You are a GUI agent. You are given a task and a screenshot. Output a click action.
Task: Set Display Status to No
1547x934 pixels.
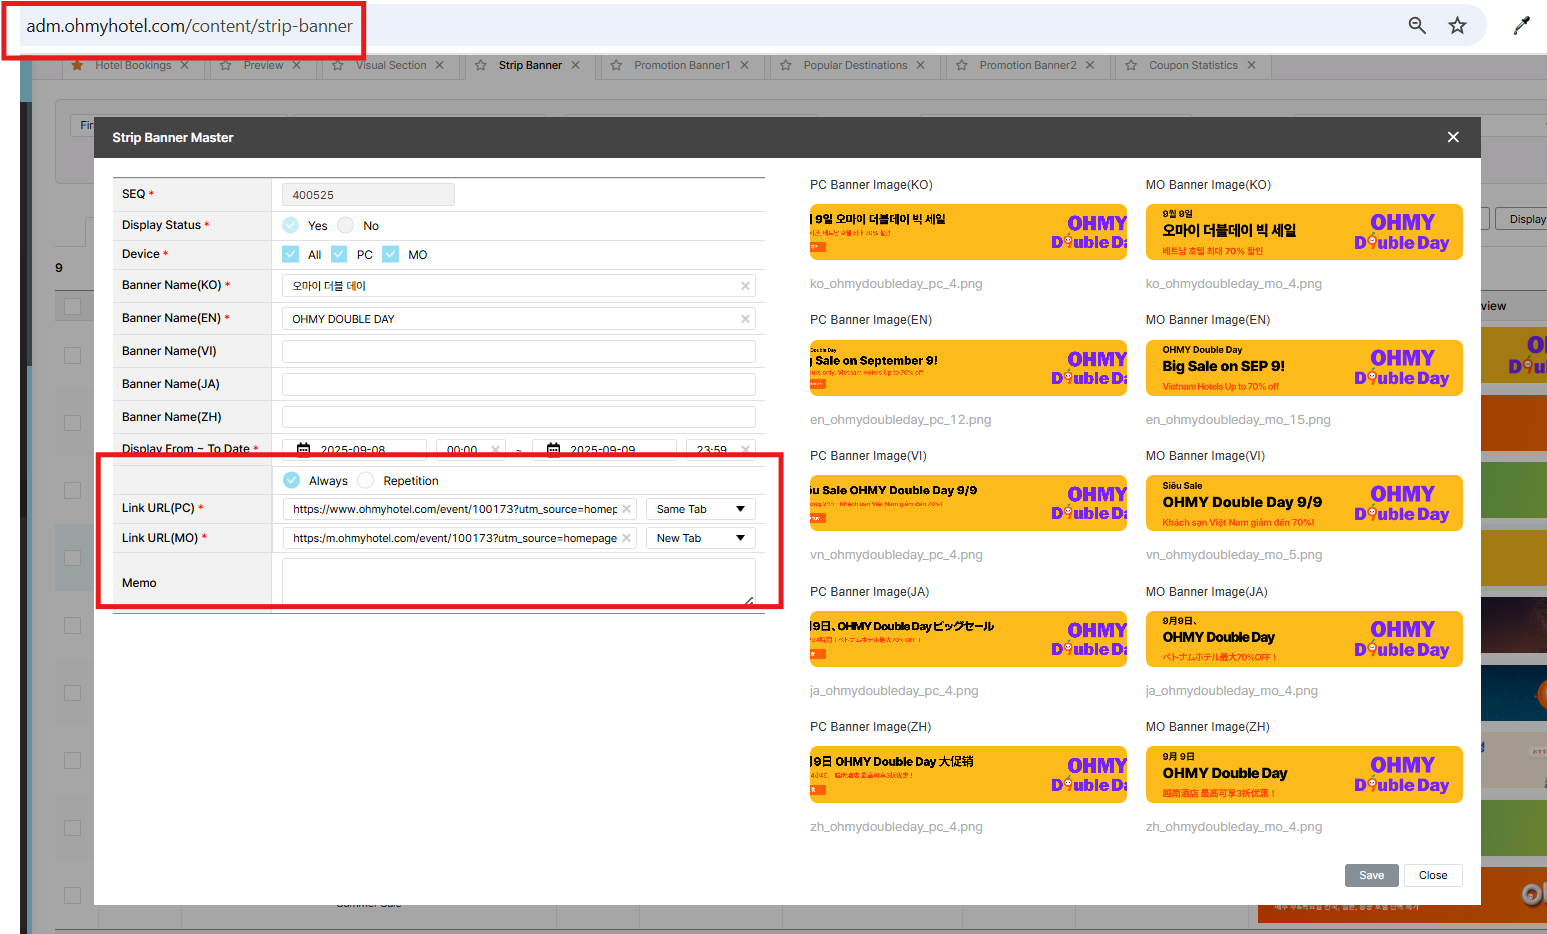point(346,225)
